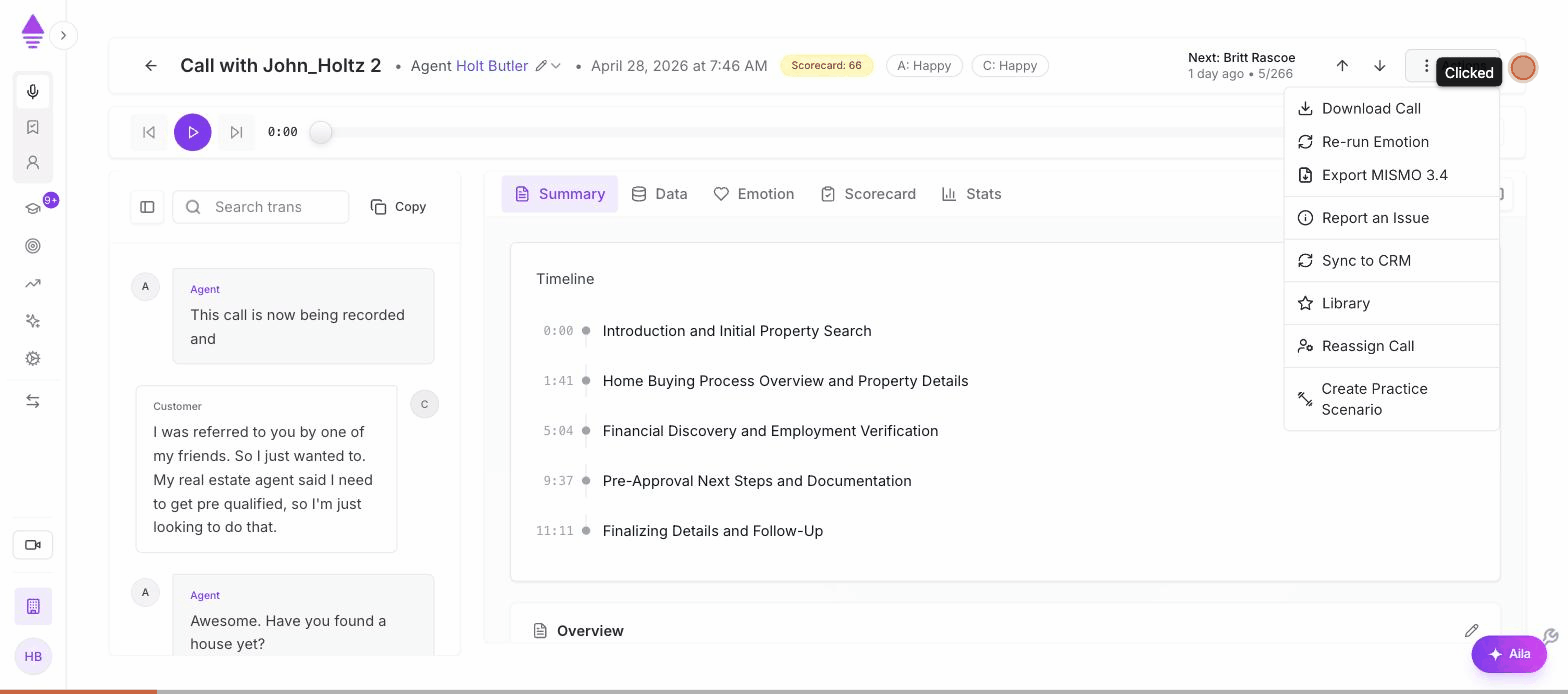This screenshot has width=1568, height=694.
Task: Click the target icon in sidebar
Action: click(x=33, y=246)
